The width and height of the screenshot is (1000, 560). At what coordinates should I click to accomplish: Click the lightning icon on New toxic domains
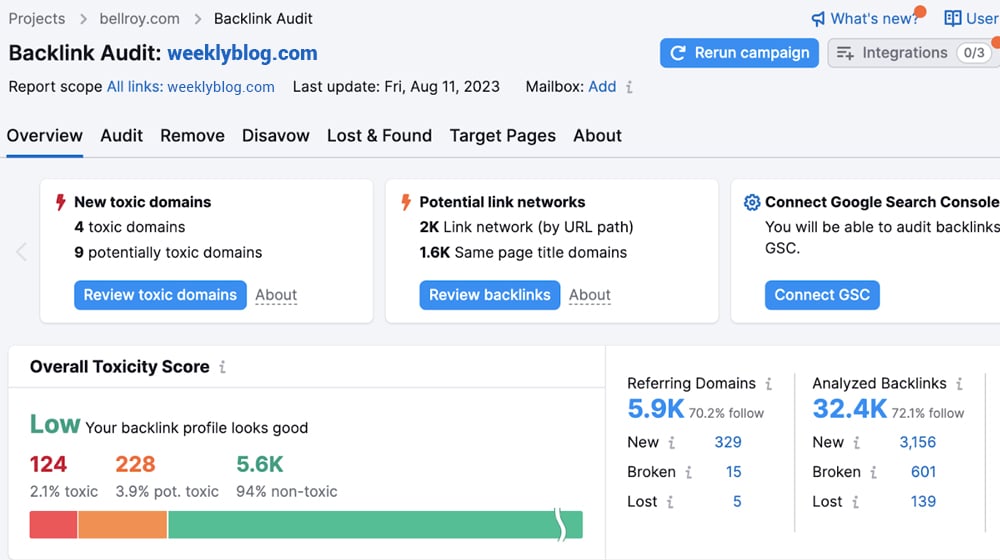pyautogui.click(x=61, y=202)
